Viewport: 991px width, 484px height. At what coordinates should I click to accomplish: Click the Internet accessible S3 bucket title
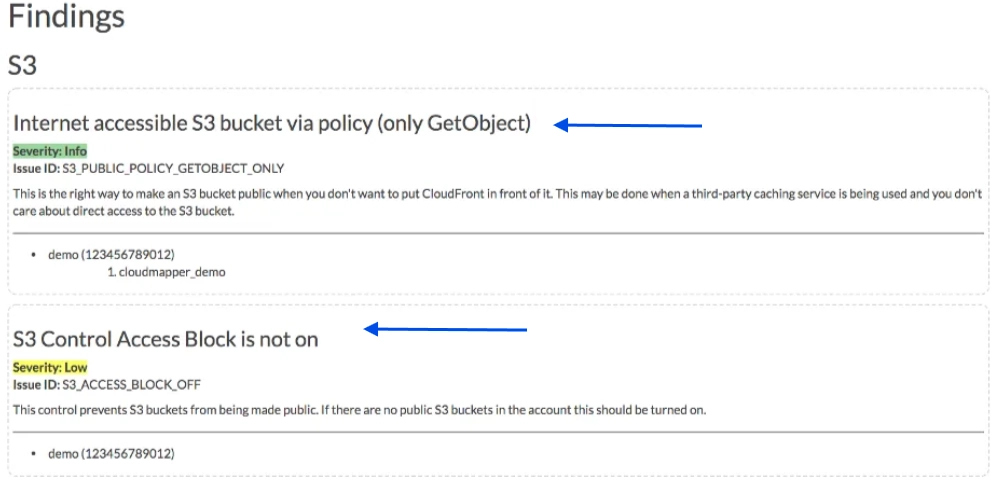click(x=272, y=123)
